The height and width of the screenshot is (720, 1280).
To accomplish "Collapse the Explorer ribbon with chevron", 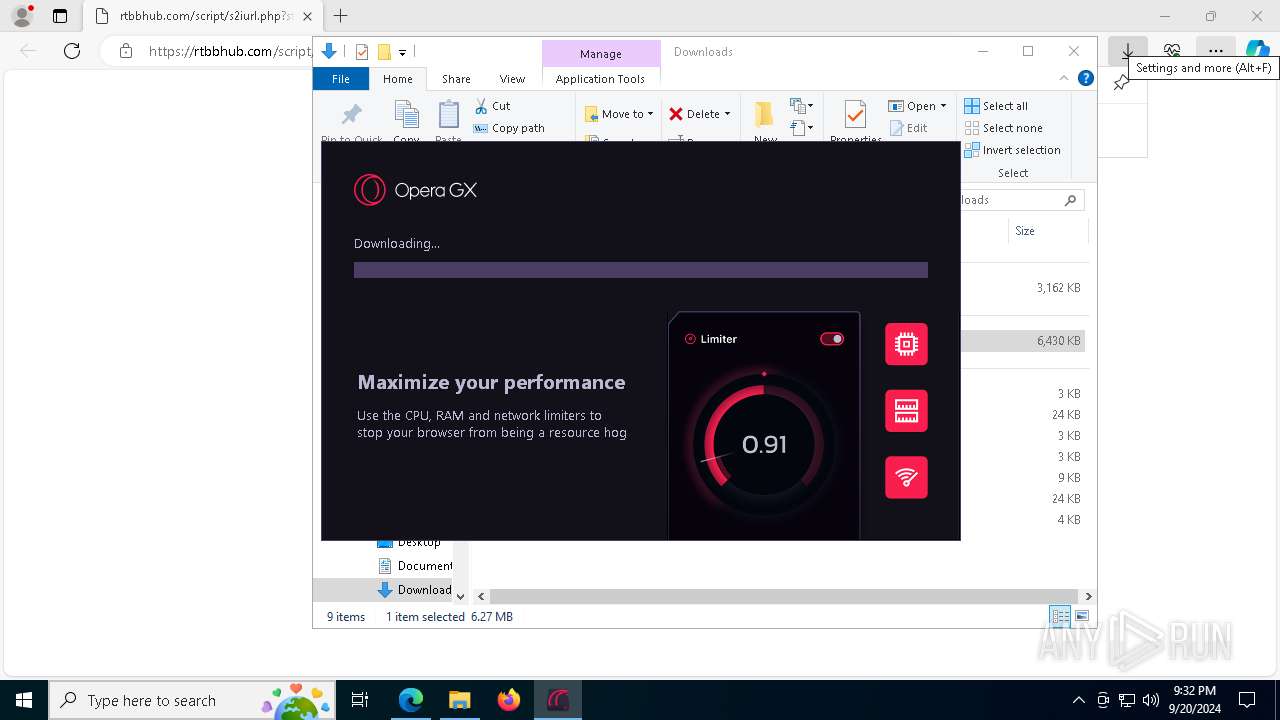I will point(1064,78).
